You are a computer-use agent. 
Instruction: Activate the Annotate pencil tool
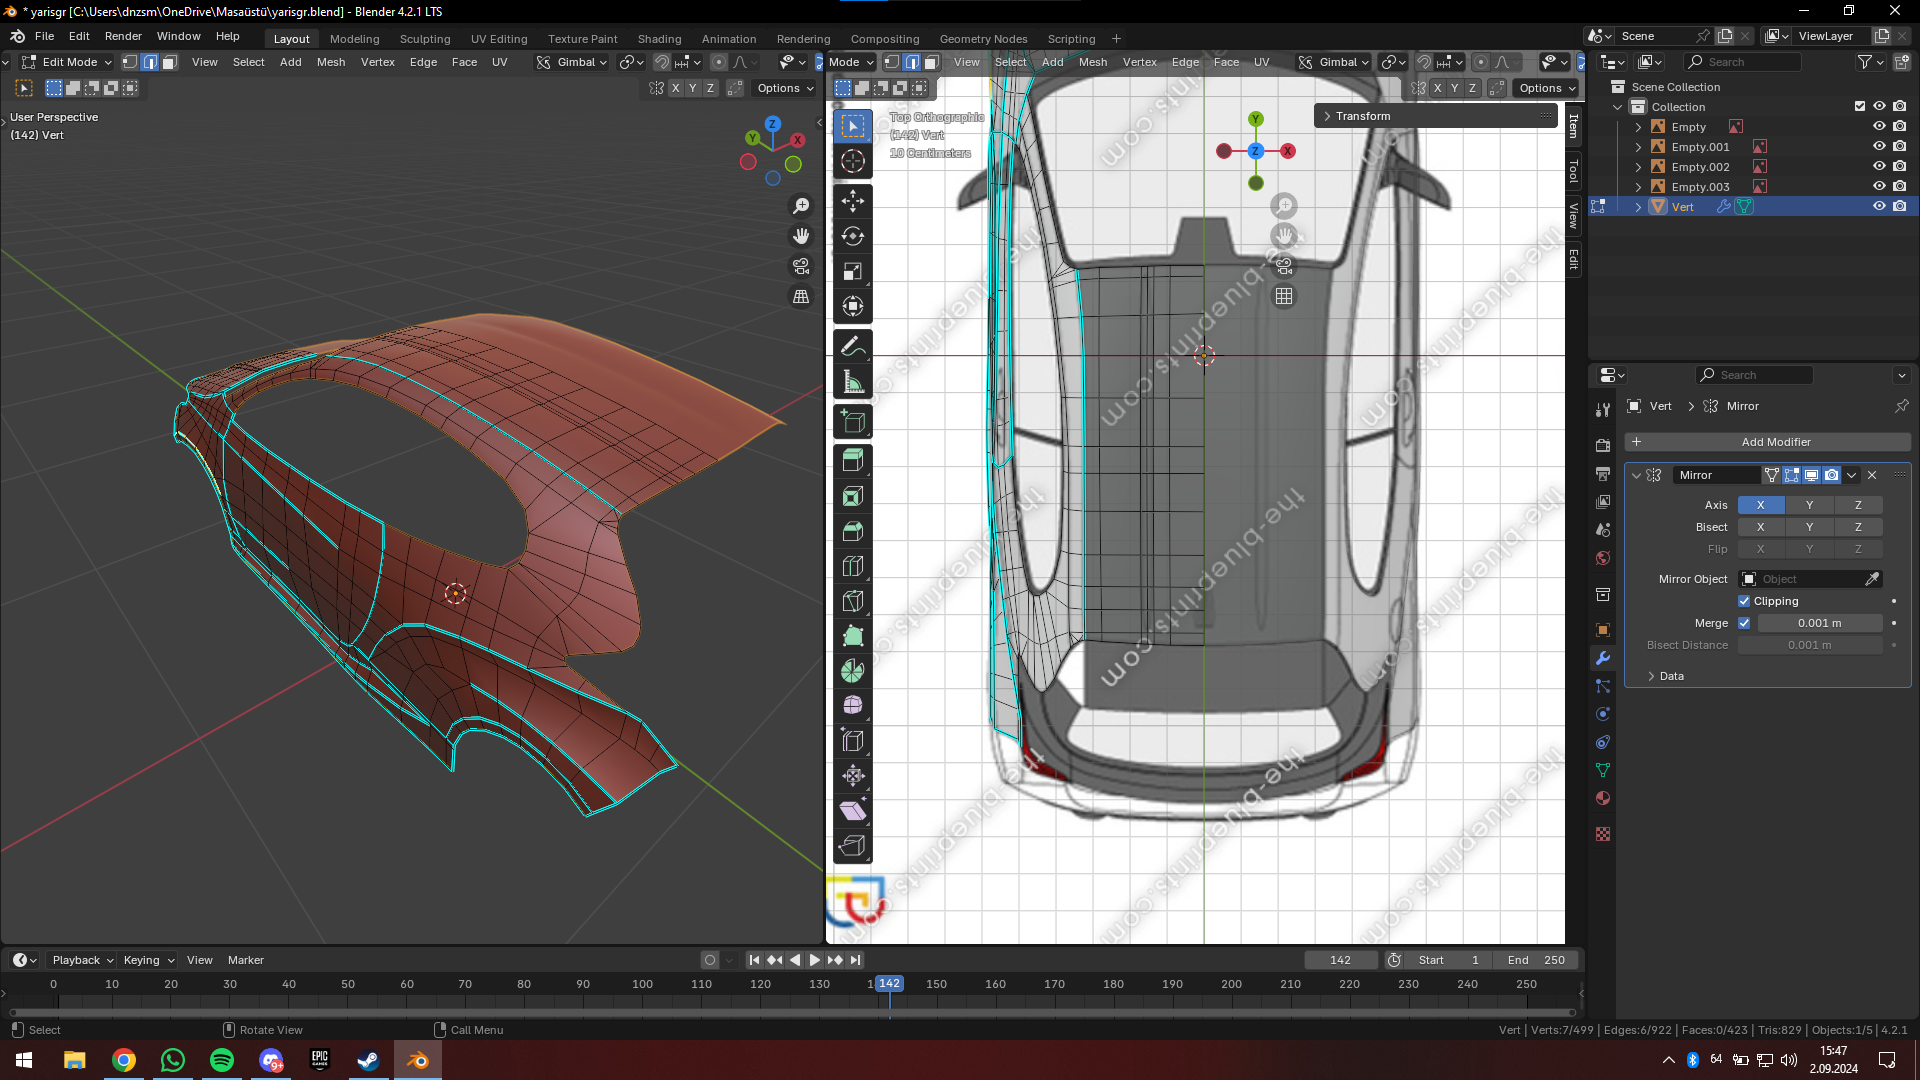[x=852, y=347]
